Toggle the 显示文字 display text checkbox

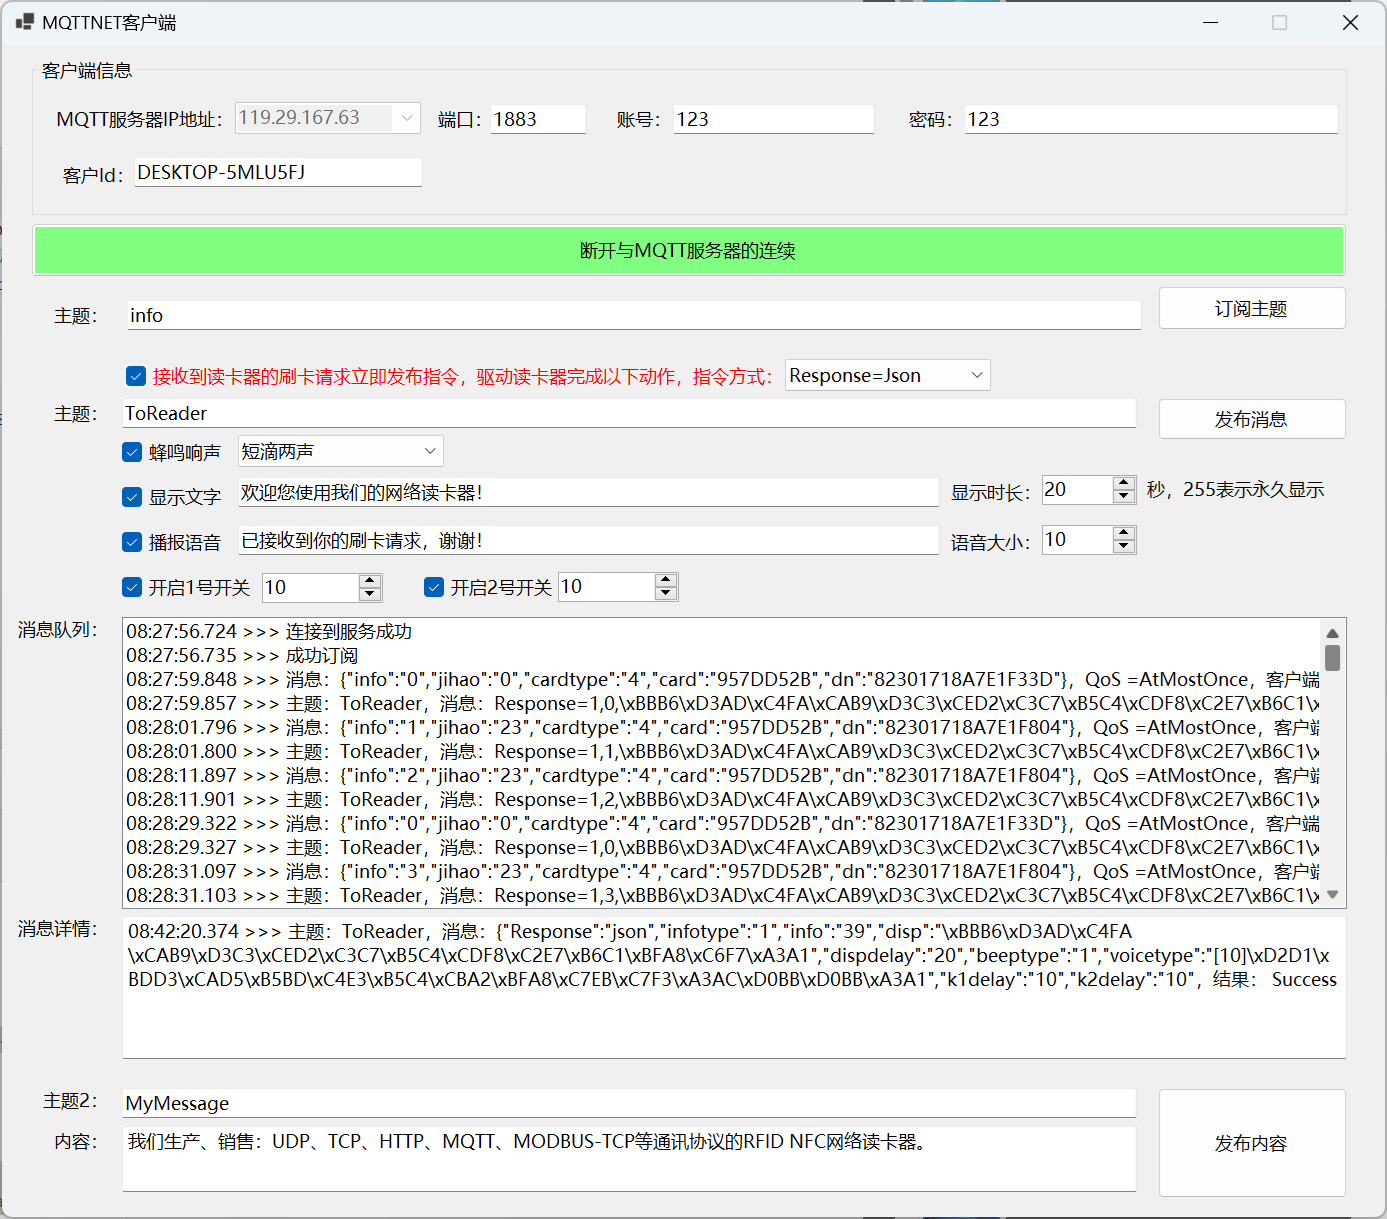pos(132,497)
